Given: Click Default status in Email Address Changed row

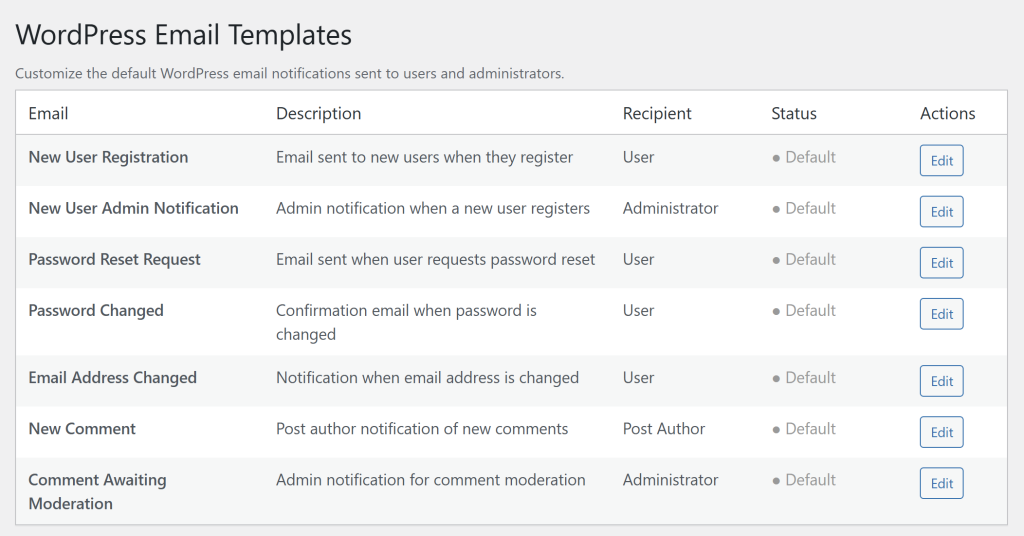Looking at the screenshot, I should (x=804, y=378).
